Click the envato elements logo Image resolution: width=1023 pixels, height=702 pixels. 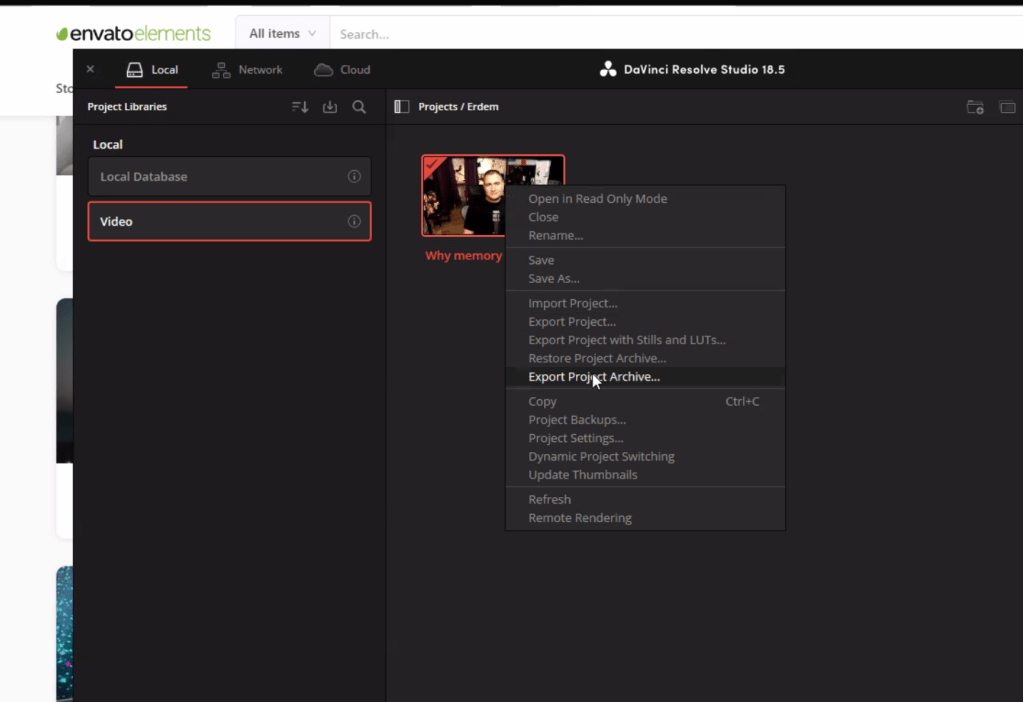tap(133, 33)
